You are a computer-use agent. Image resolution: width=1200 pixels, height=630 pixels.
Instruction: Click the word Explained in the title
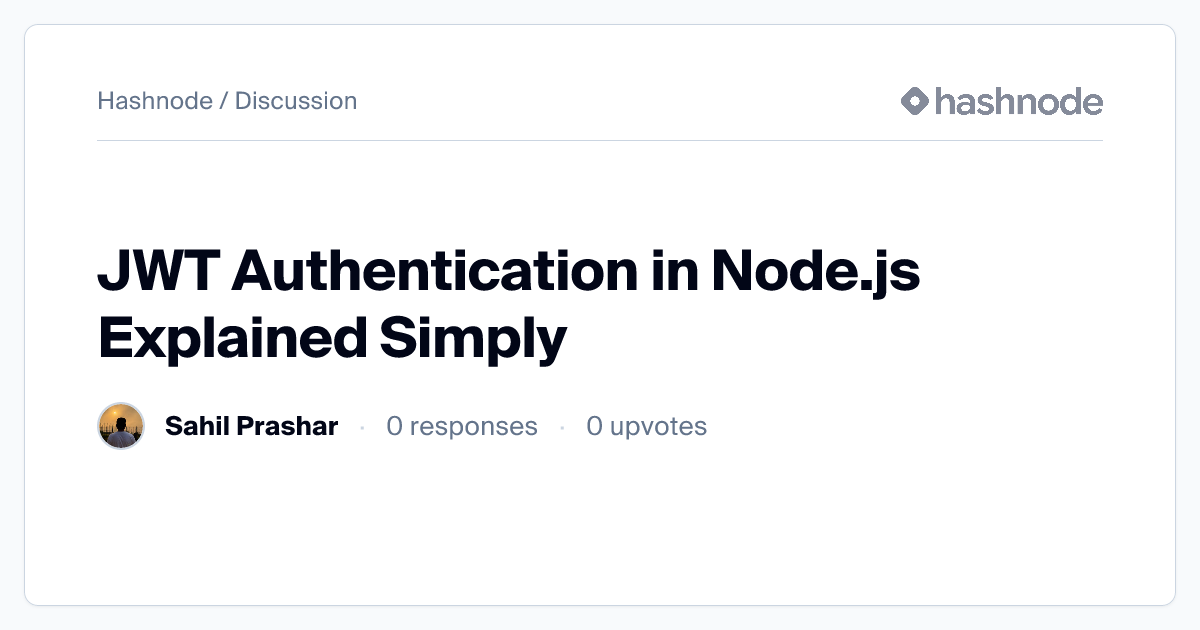pos(232,338)
